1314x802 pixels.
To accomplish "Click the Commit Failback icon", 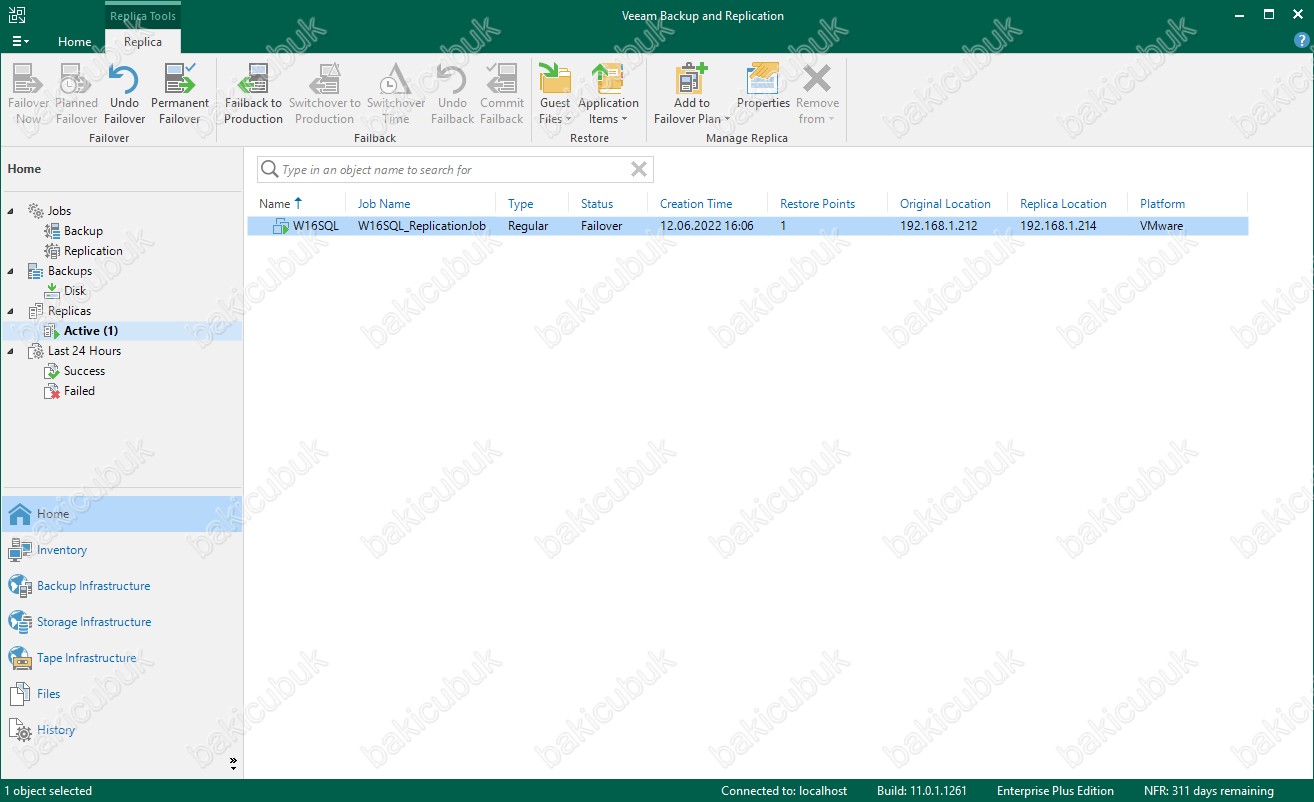I will (x=502, y=94).
